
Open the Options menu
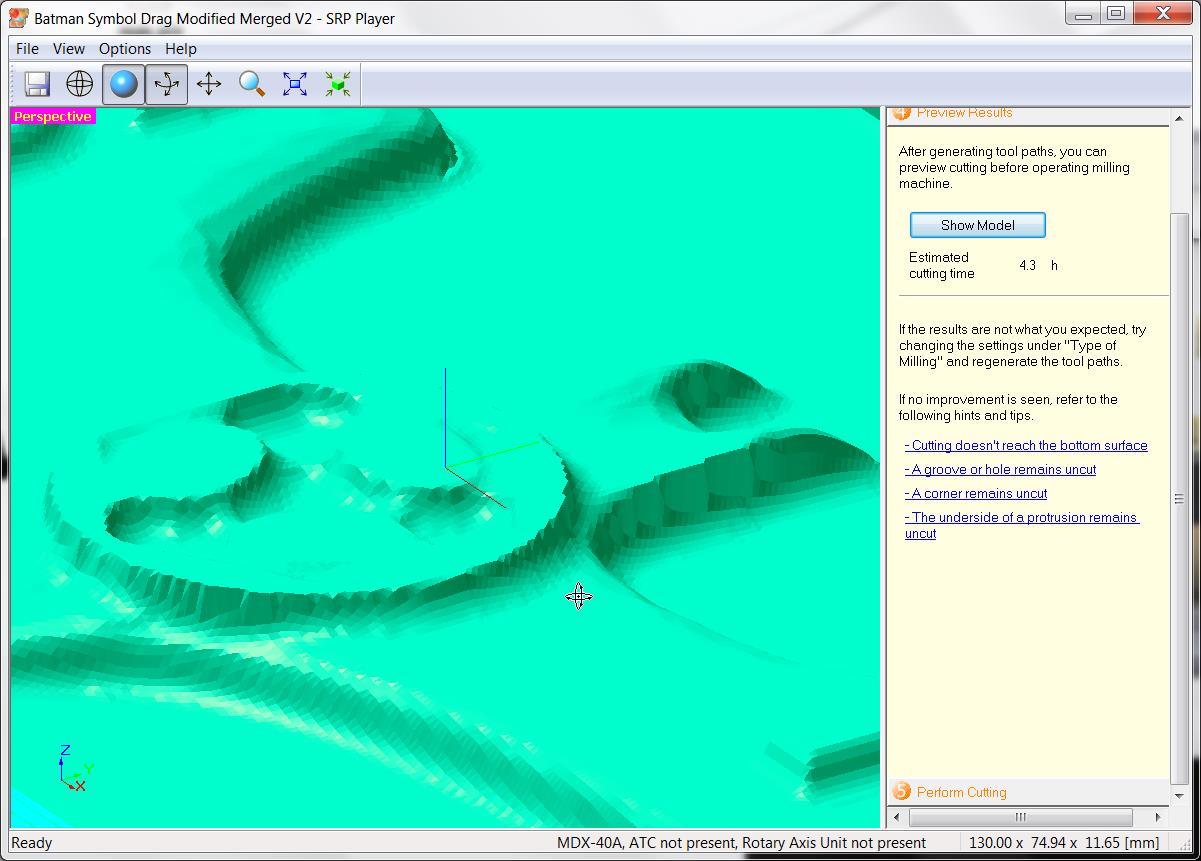tap(125, 48)
